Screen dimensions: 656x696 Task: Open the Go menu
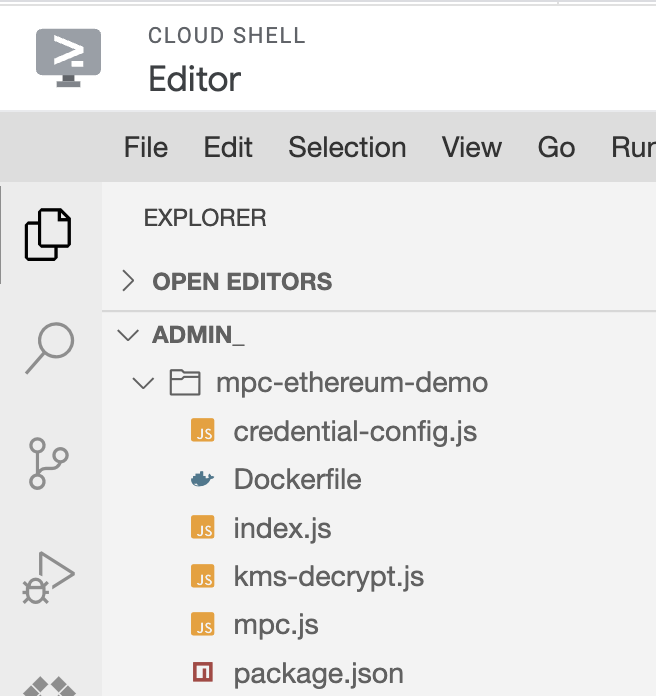pyautogui.click(x=557, y=147)
